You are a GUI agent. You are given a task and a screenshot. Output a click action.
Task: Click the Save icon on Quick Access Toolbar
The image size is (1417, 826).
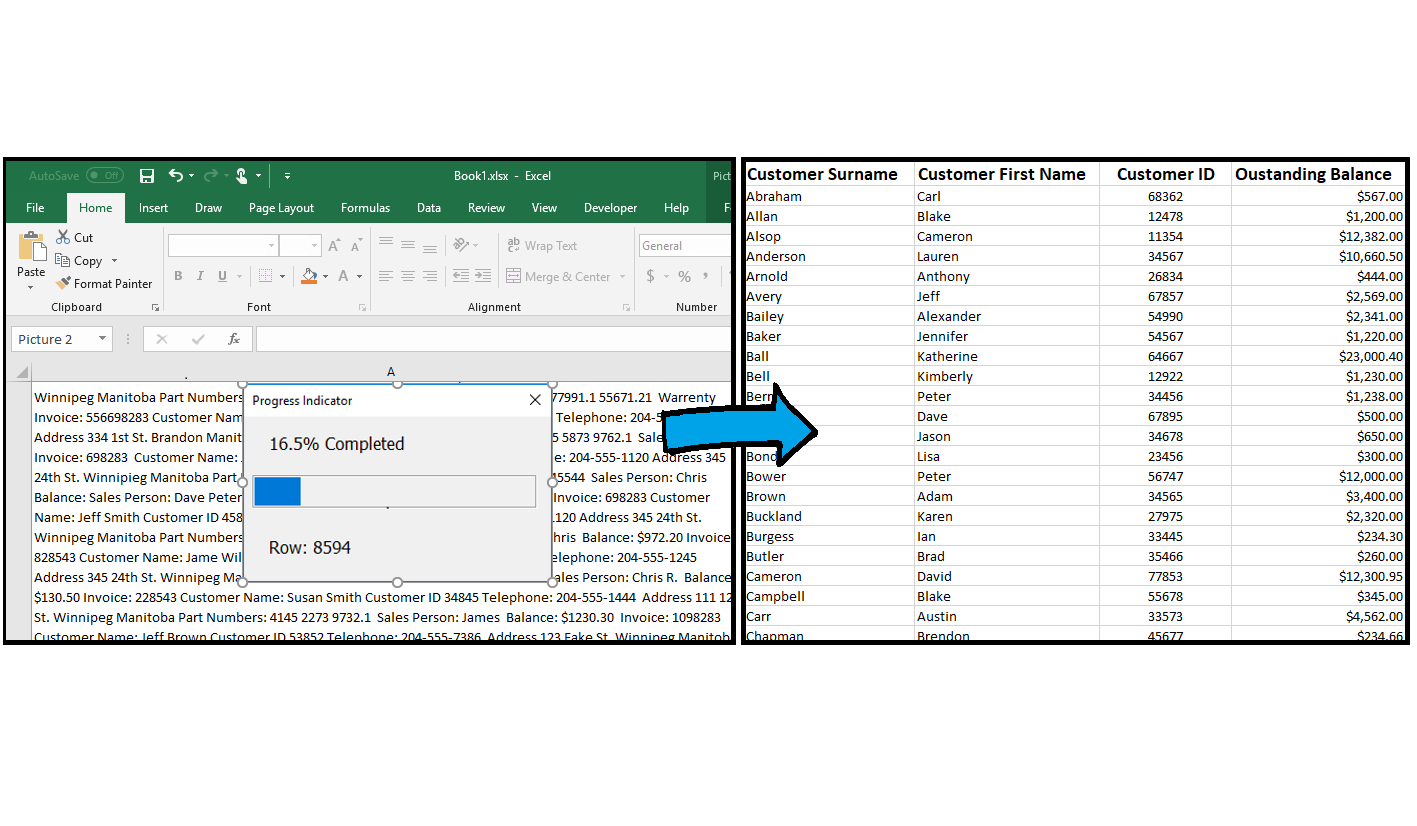[146, 175]
